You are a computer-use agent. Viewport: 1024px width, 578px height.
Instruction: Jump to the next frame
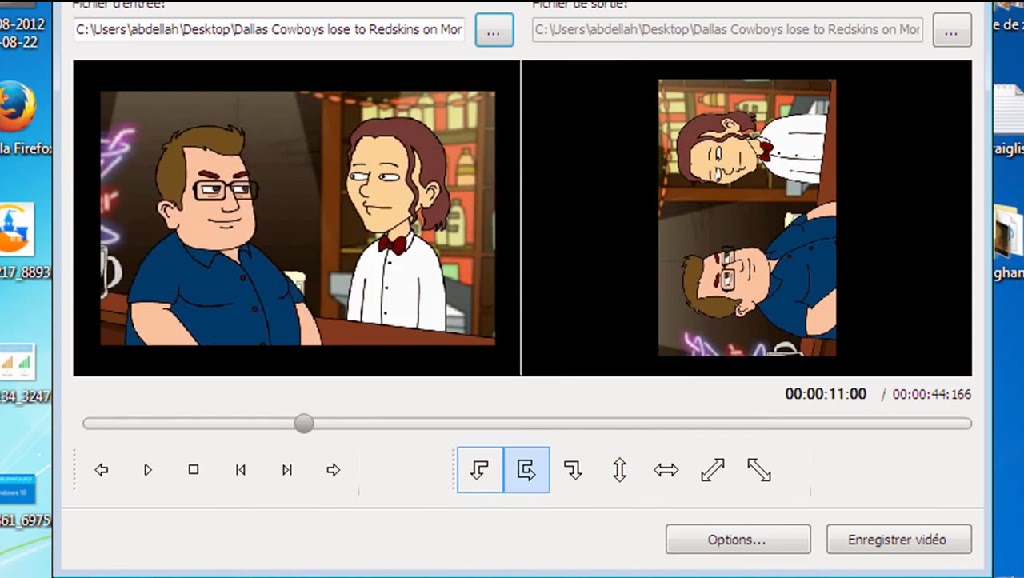tap(287, 470)
